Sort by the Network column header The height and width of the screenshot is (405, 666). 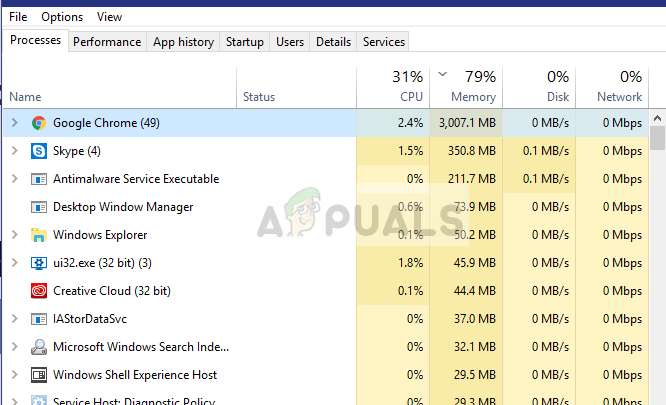pos(612,87)
